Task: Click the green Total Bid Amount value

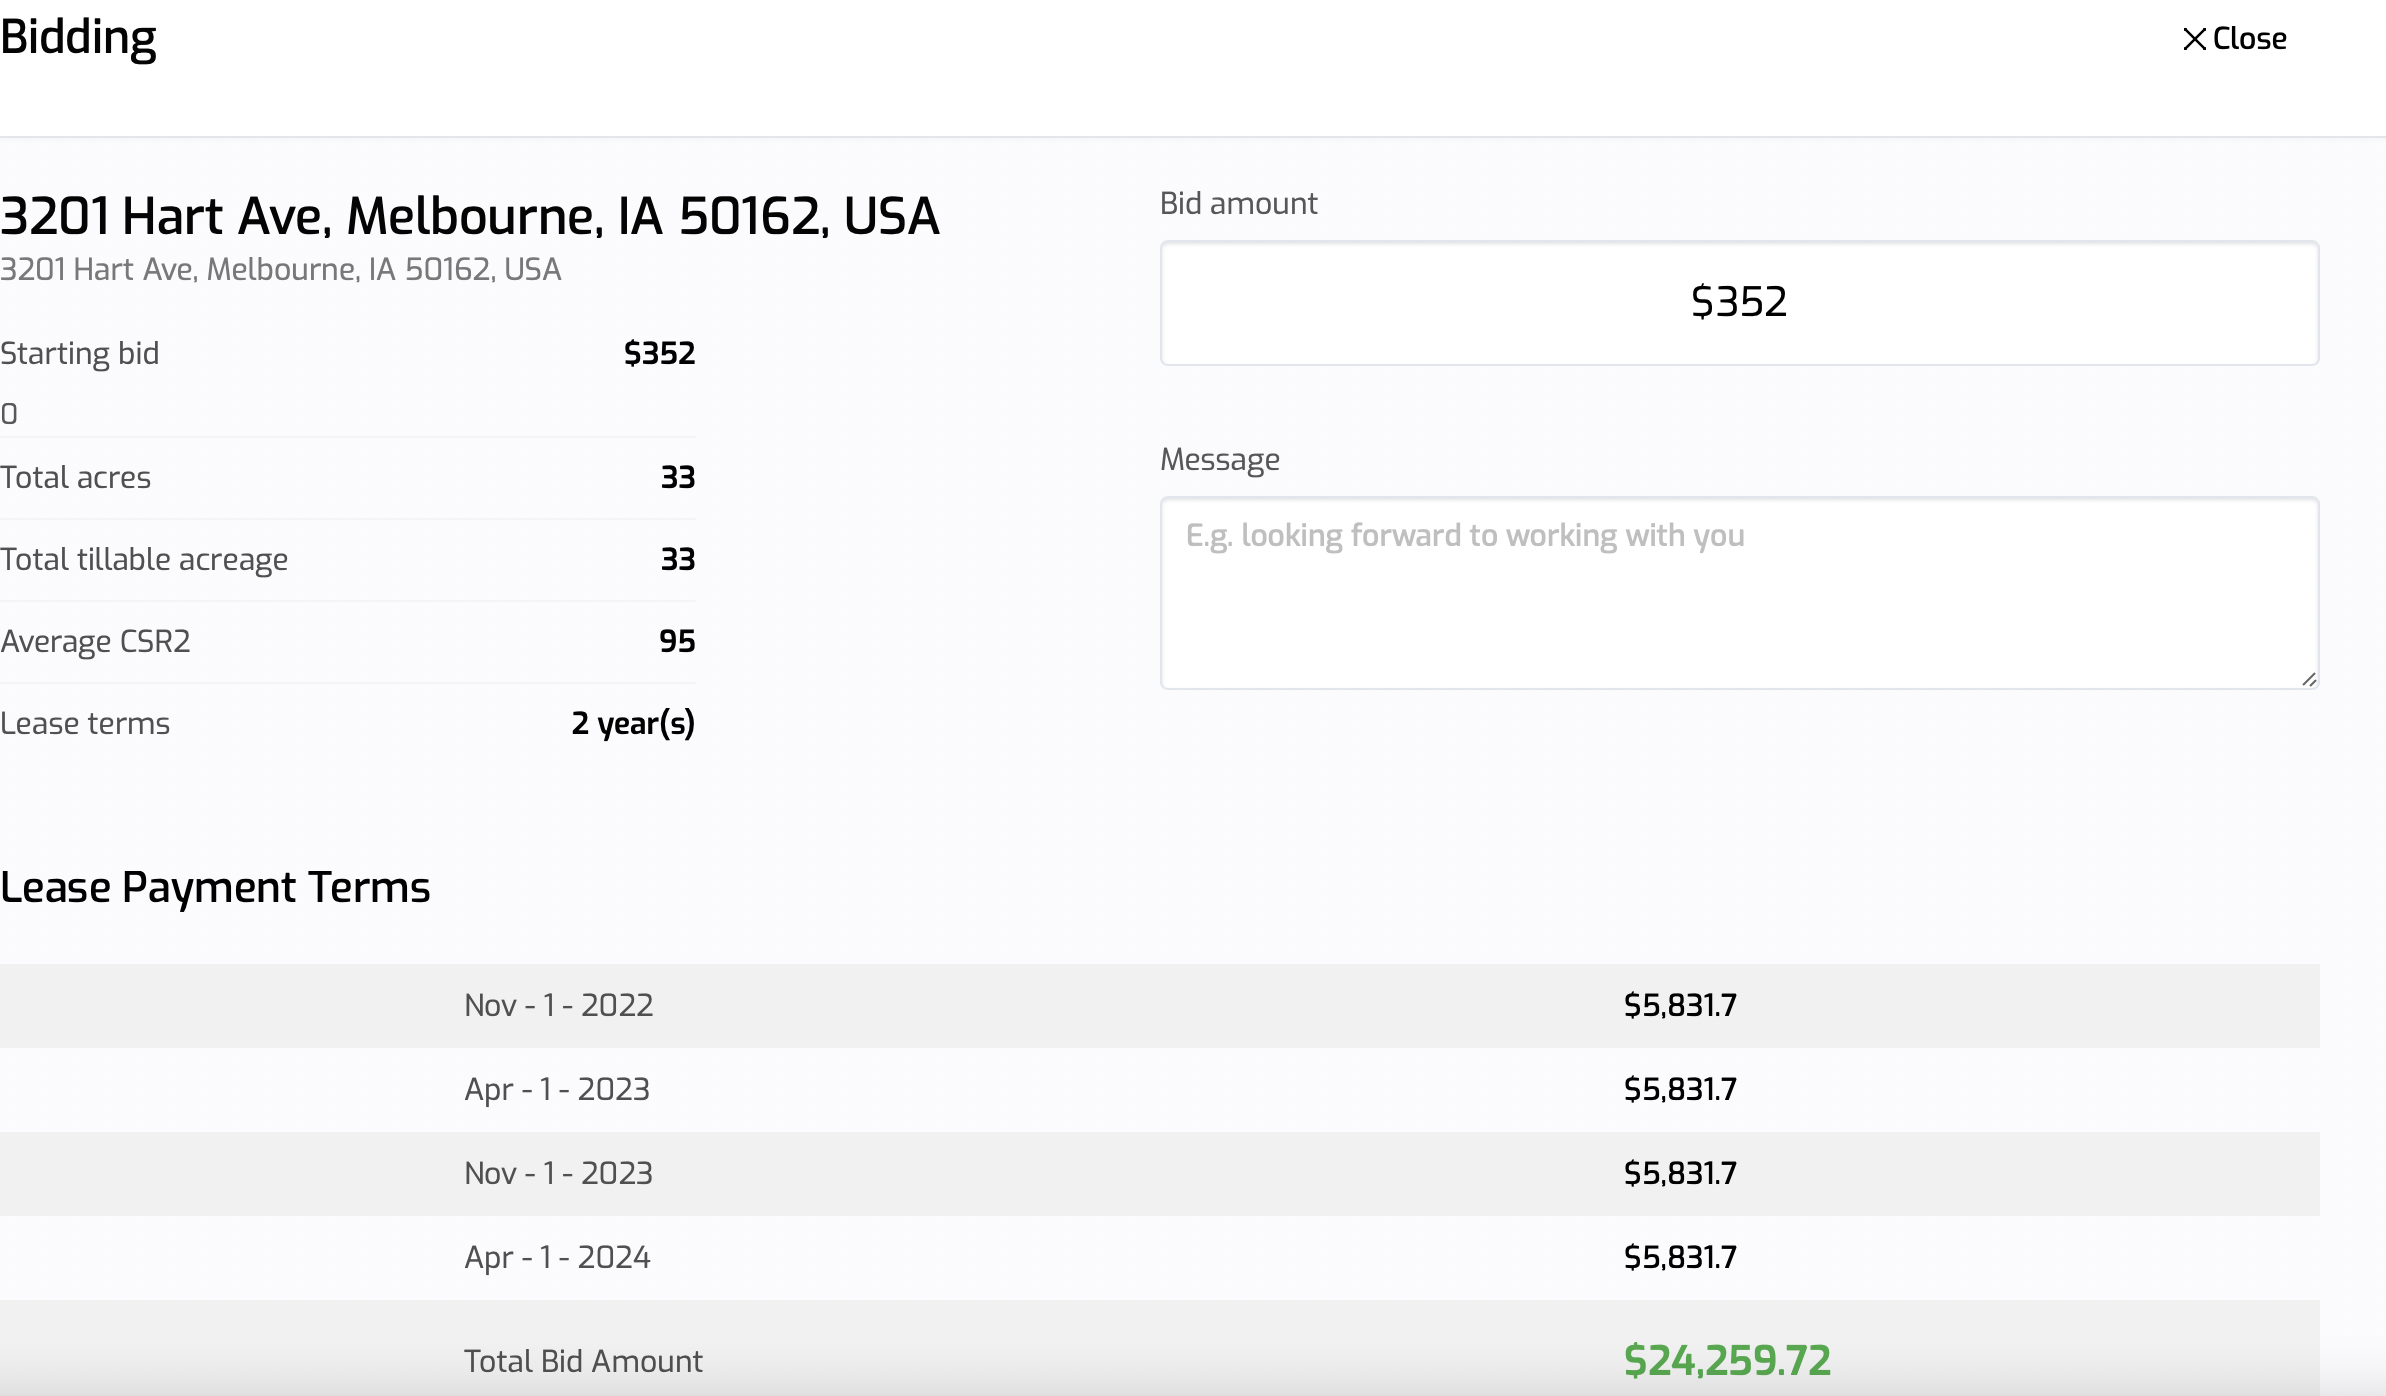Action: [1727, 1360]
